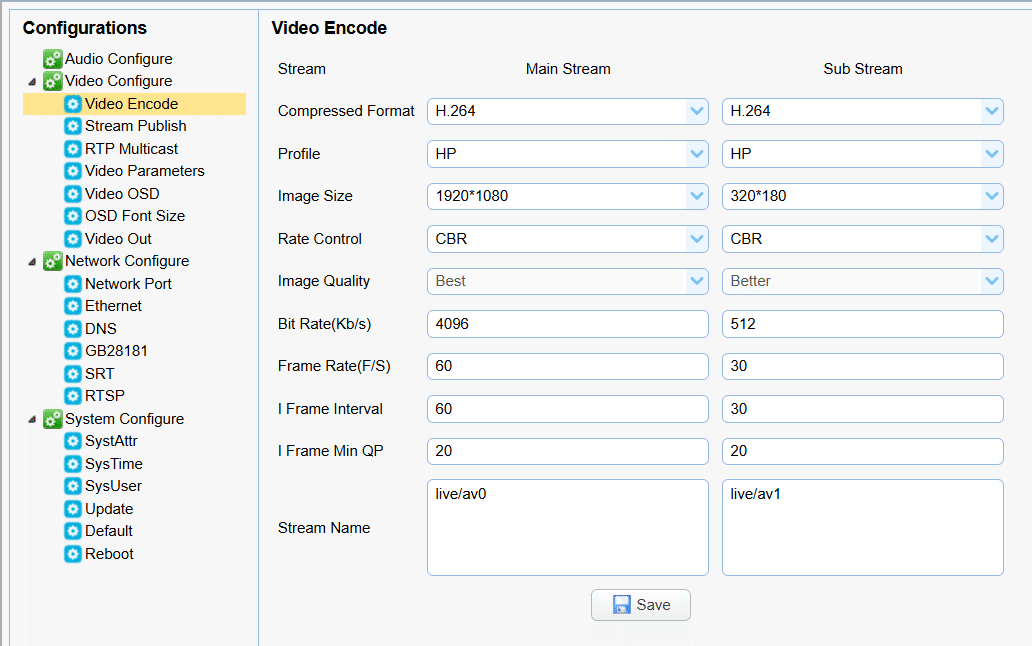This screenshot has height=646, width=1032.
Task: Select the SysTime menu entry
Action: (x=113, y=464)
